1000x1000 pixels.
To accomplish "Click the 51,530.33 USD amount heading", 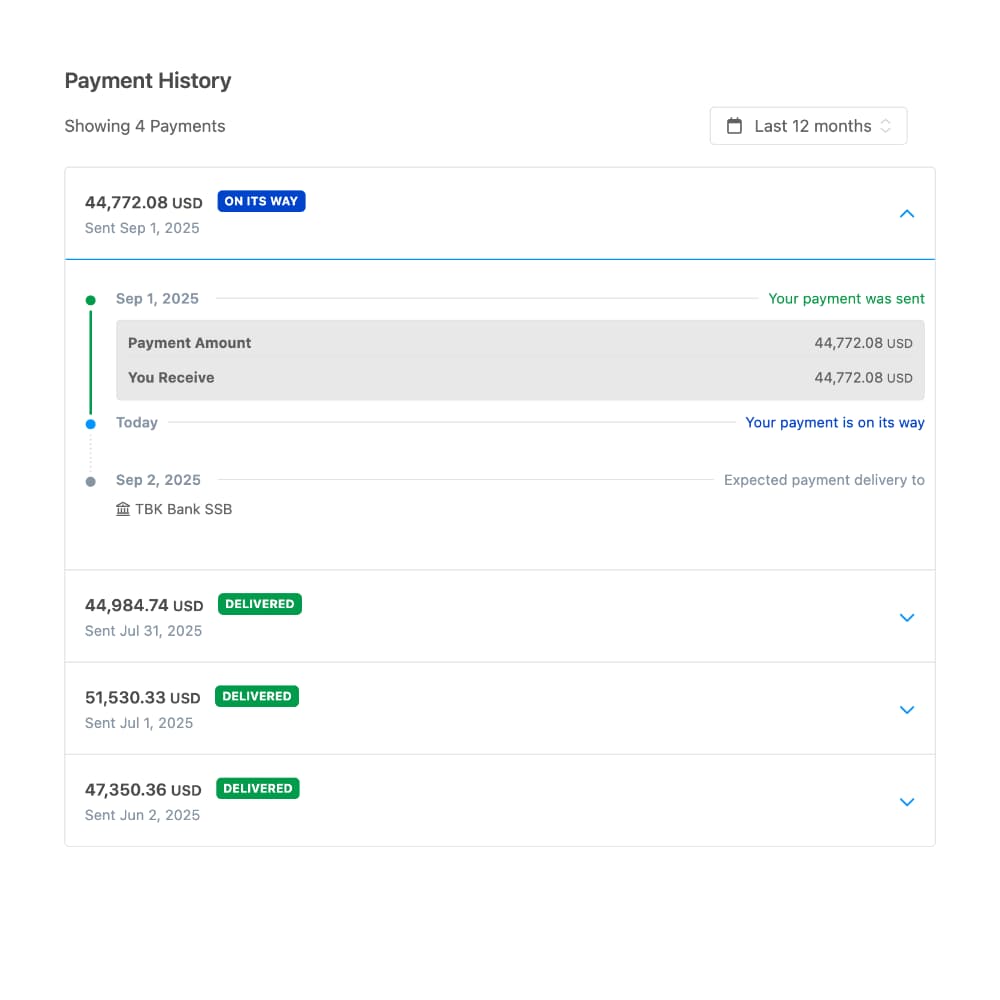I will 143,698.
